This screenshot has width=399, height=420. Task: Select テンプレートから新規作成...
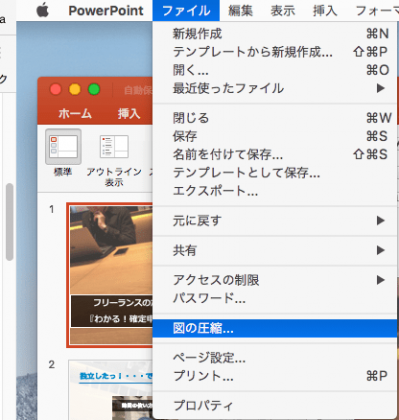click(275, 52)
